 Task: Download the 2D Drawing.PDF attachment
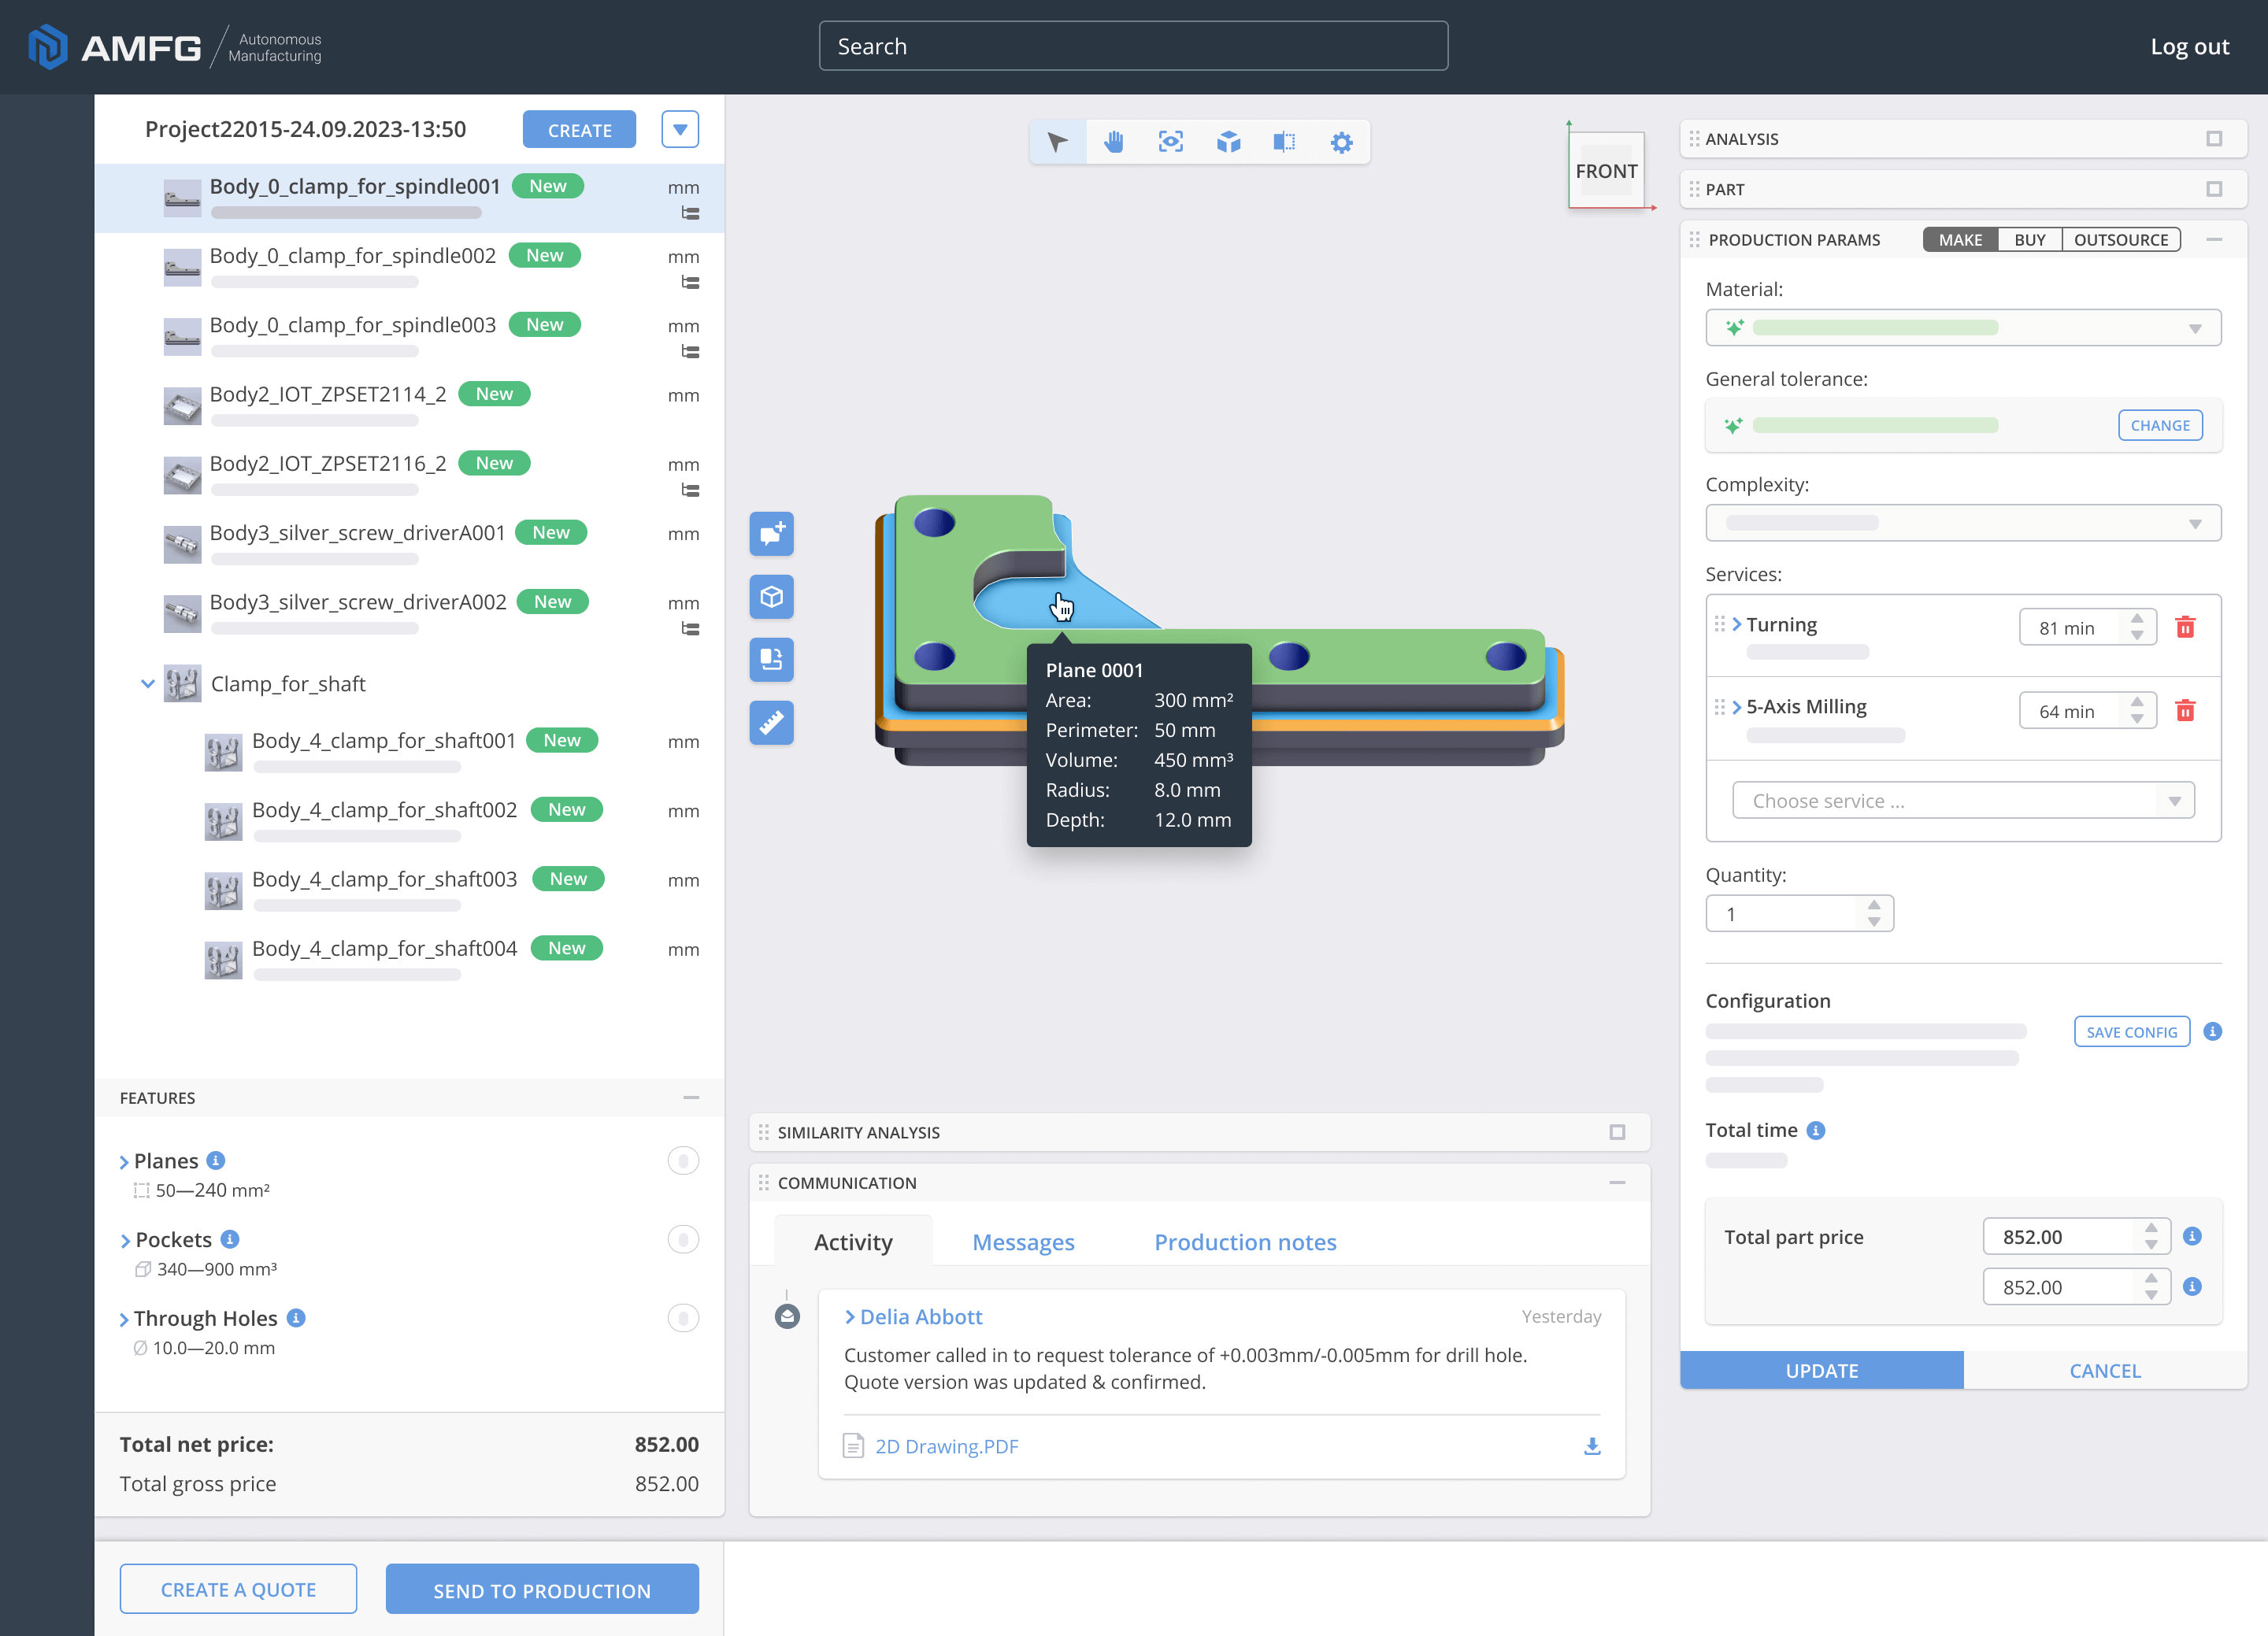1592,1446
